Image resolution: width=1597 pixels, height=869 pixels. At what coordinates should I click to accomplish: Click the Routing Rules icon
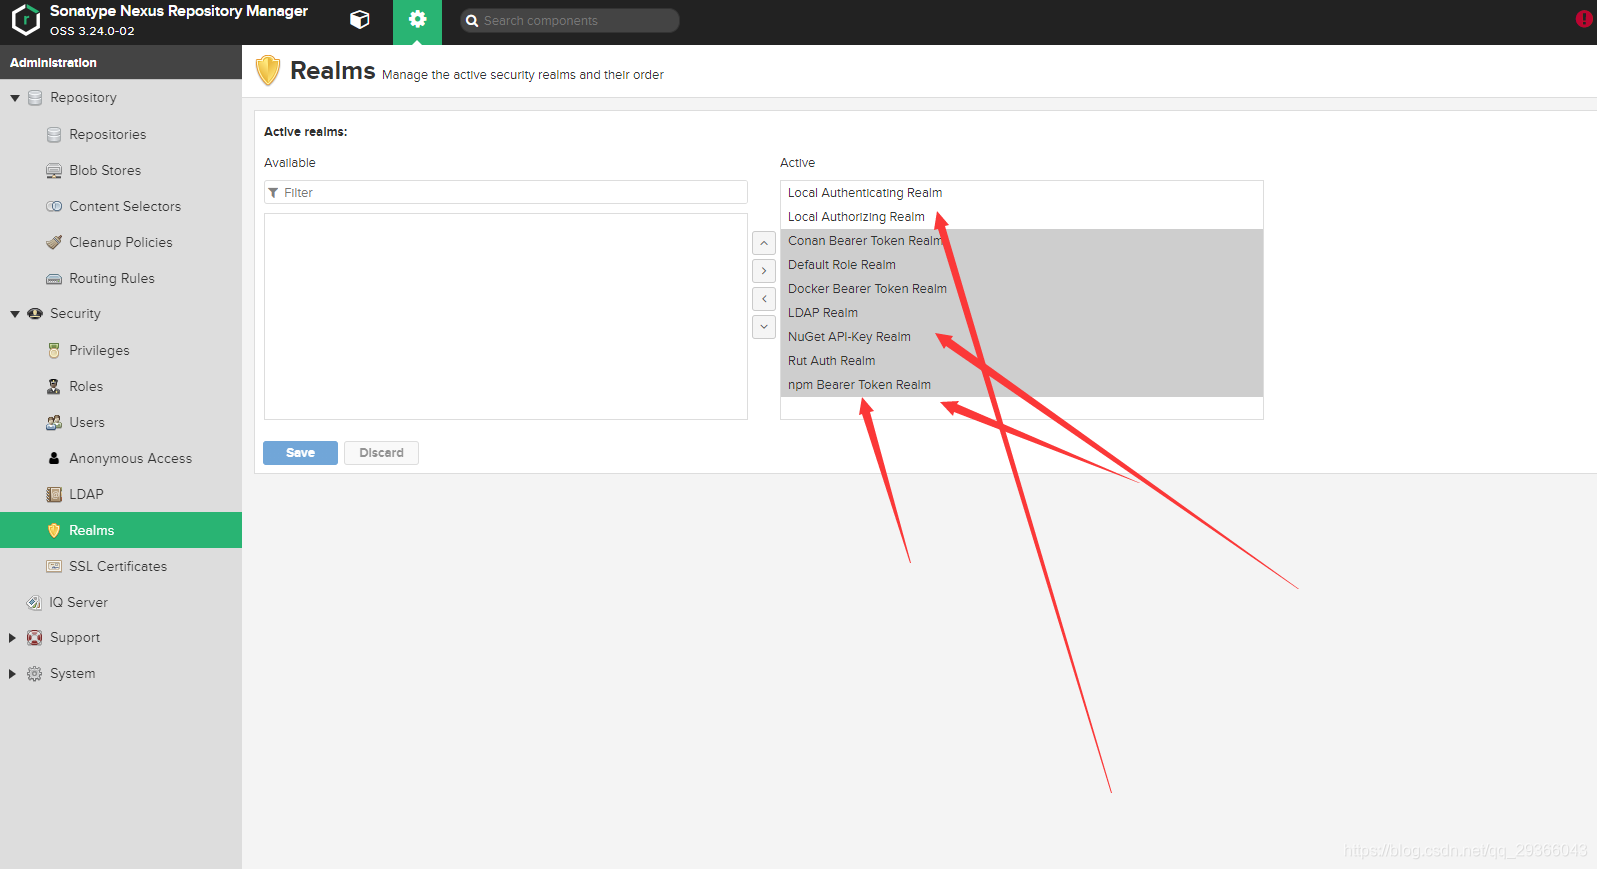coord(54,279)
